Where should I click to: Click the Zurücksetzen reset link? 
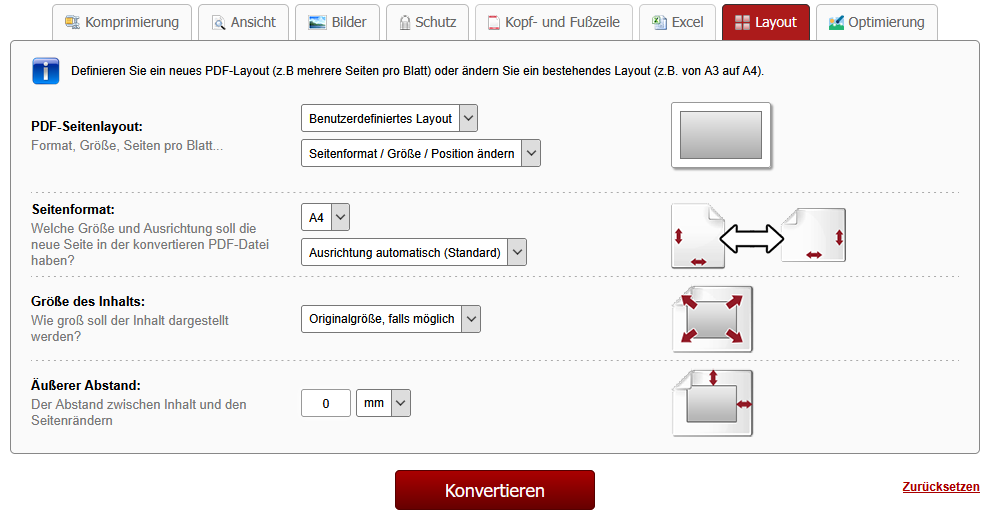pos(940,487)
